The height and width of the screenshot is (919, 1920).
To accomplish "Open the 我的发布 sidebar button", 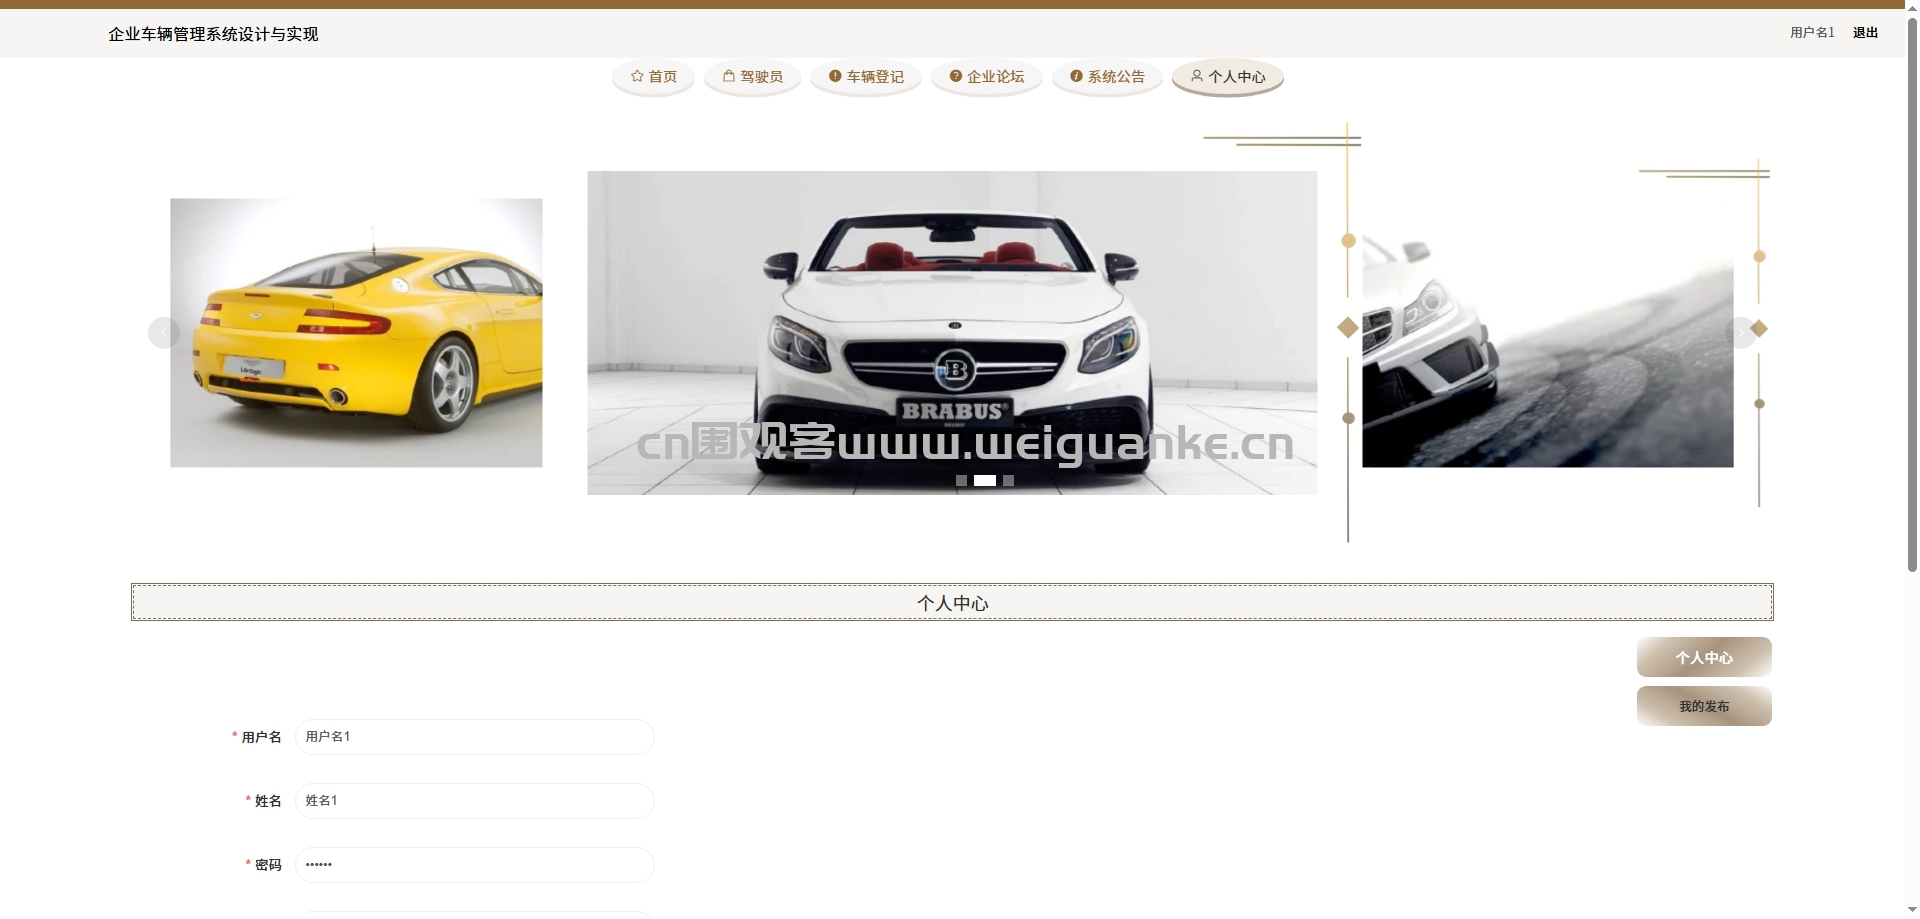I will click(x=1704, y=706).
